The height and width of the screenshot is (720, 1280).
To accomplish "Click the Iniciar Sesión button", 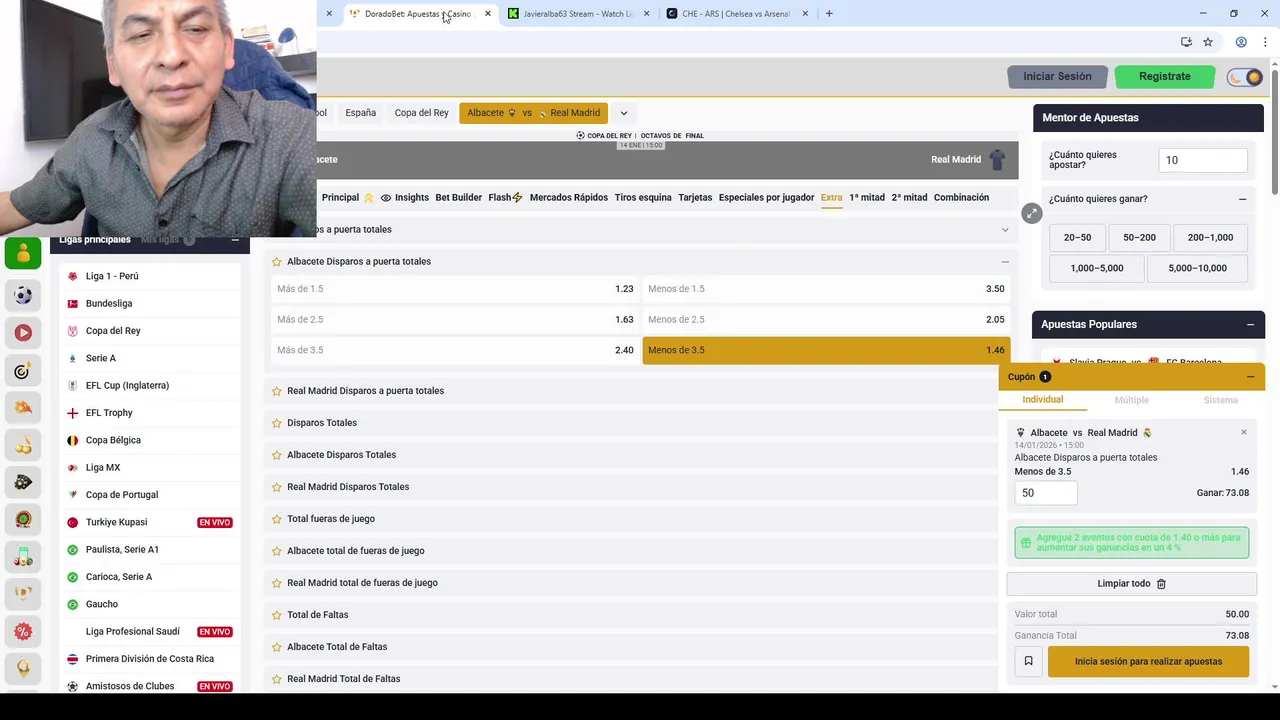I will tap(1057, 77).
